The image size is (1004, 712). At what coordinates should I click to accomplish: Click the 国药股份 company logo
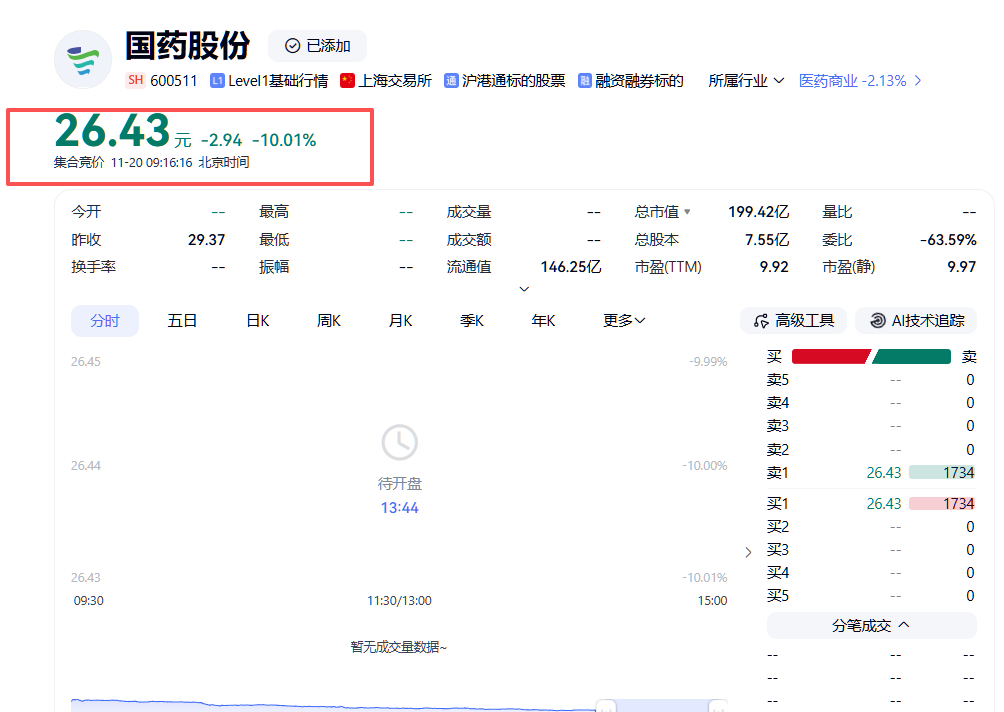83,60
